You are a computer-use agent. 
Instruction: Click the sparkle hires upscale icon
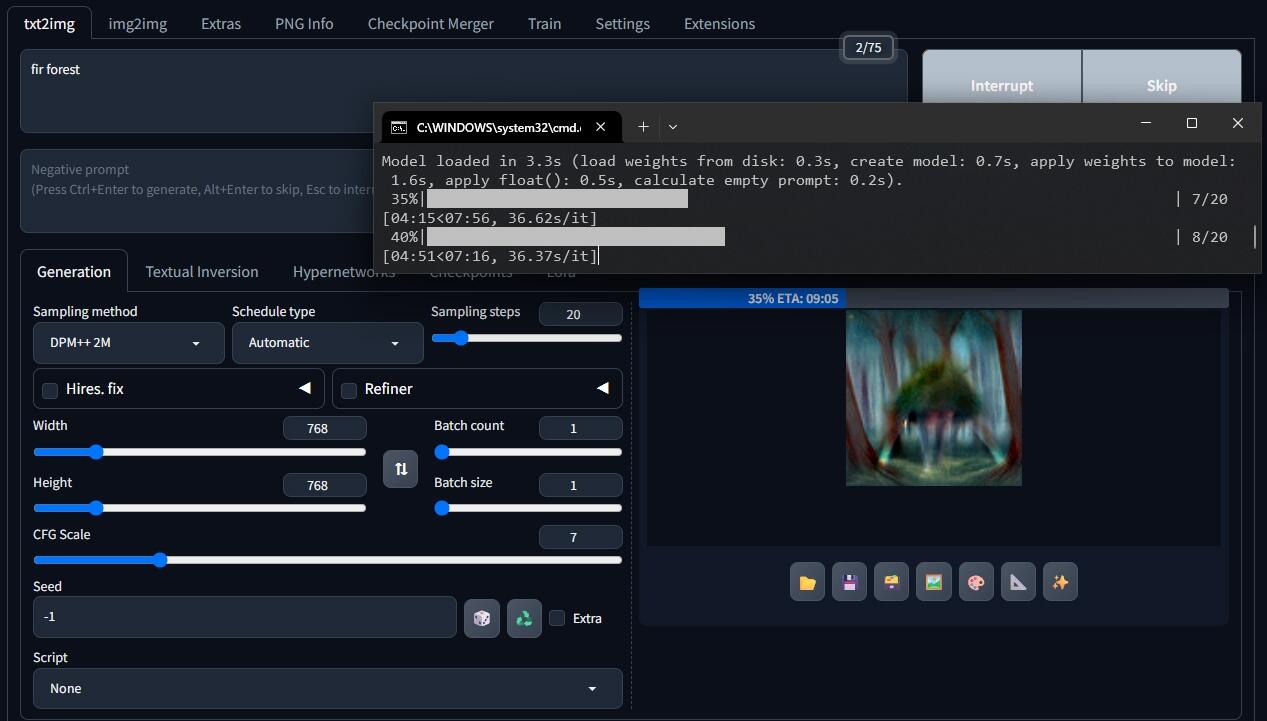click(x=1060, y=582)
